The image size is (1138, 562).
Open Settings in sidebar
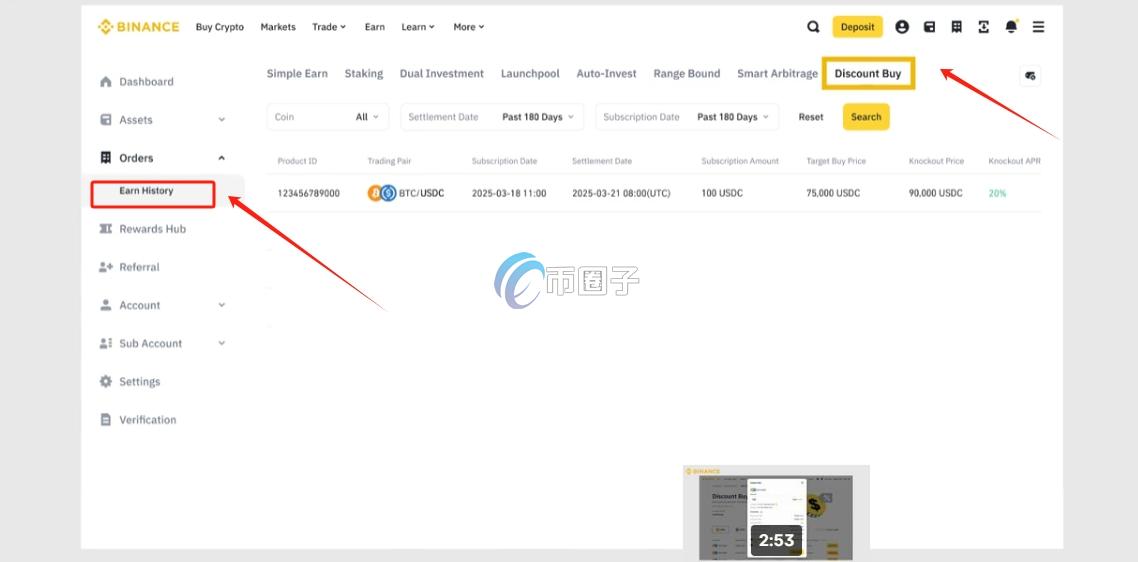tap(139, 381)
